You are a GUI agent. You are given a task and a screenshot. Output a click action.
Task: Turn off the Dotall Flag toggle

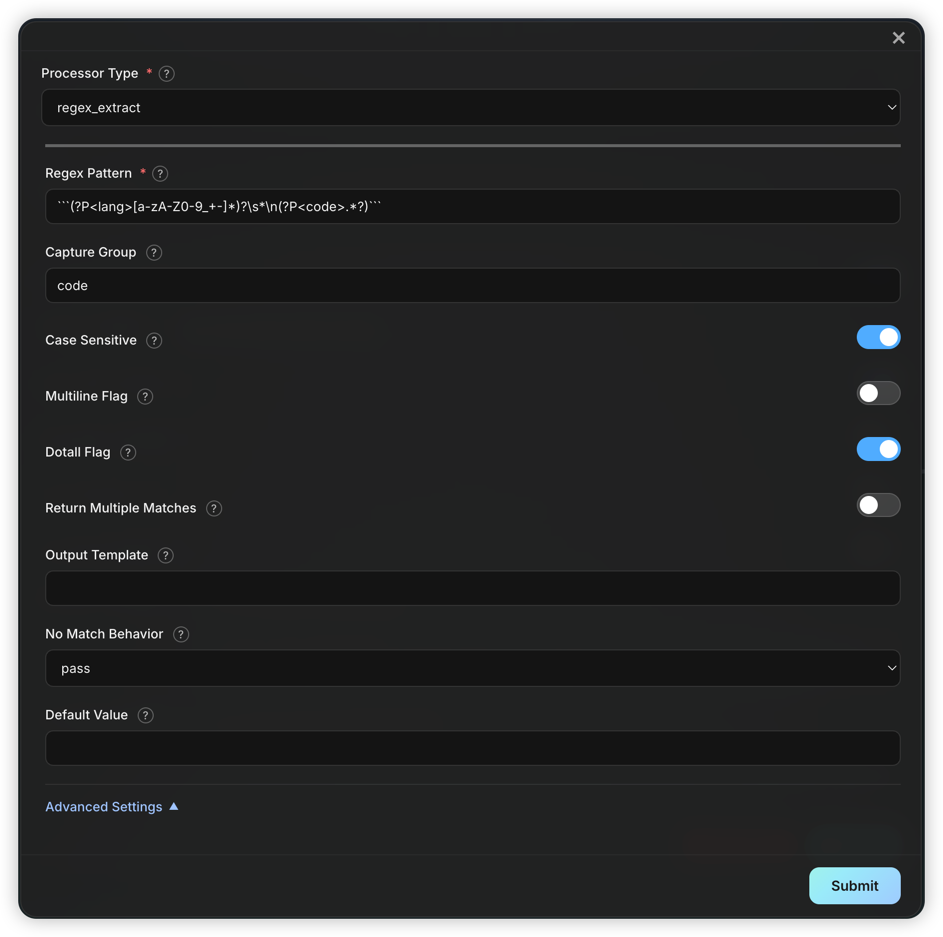point(878,449)
